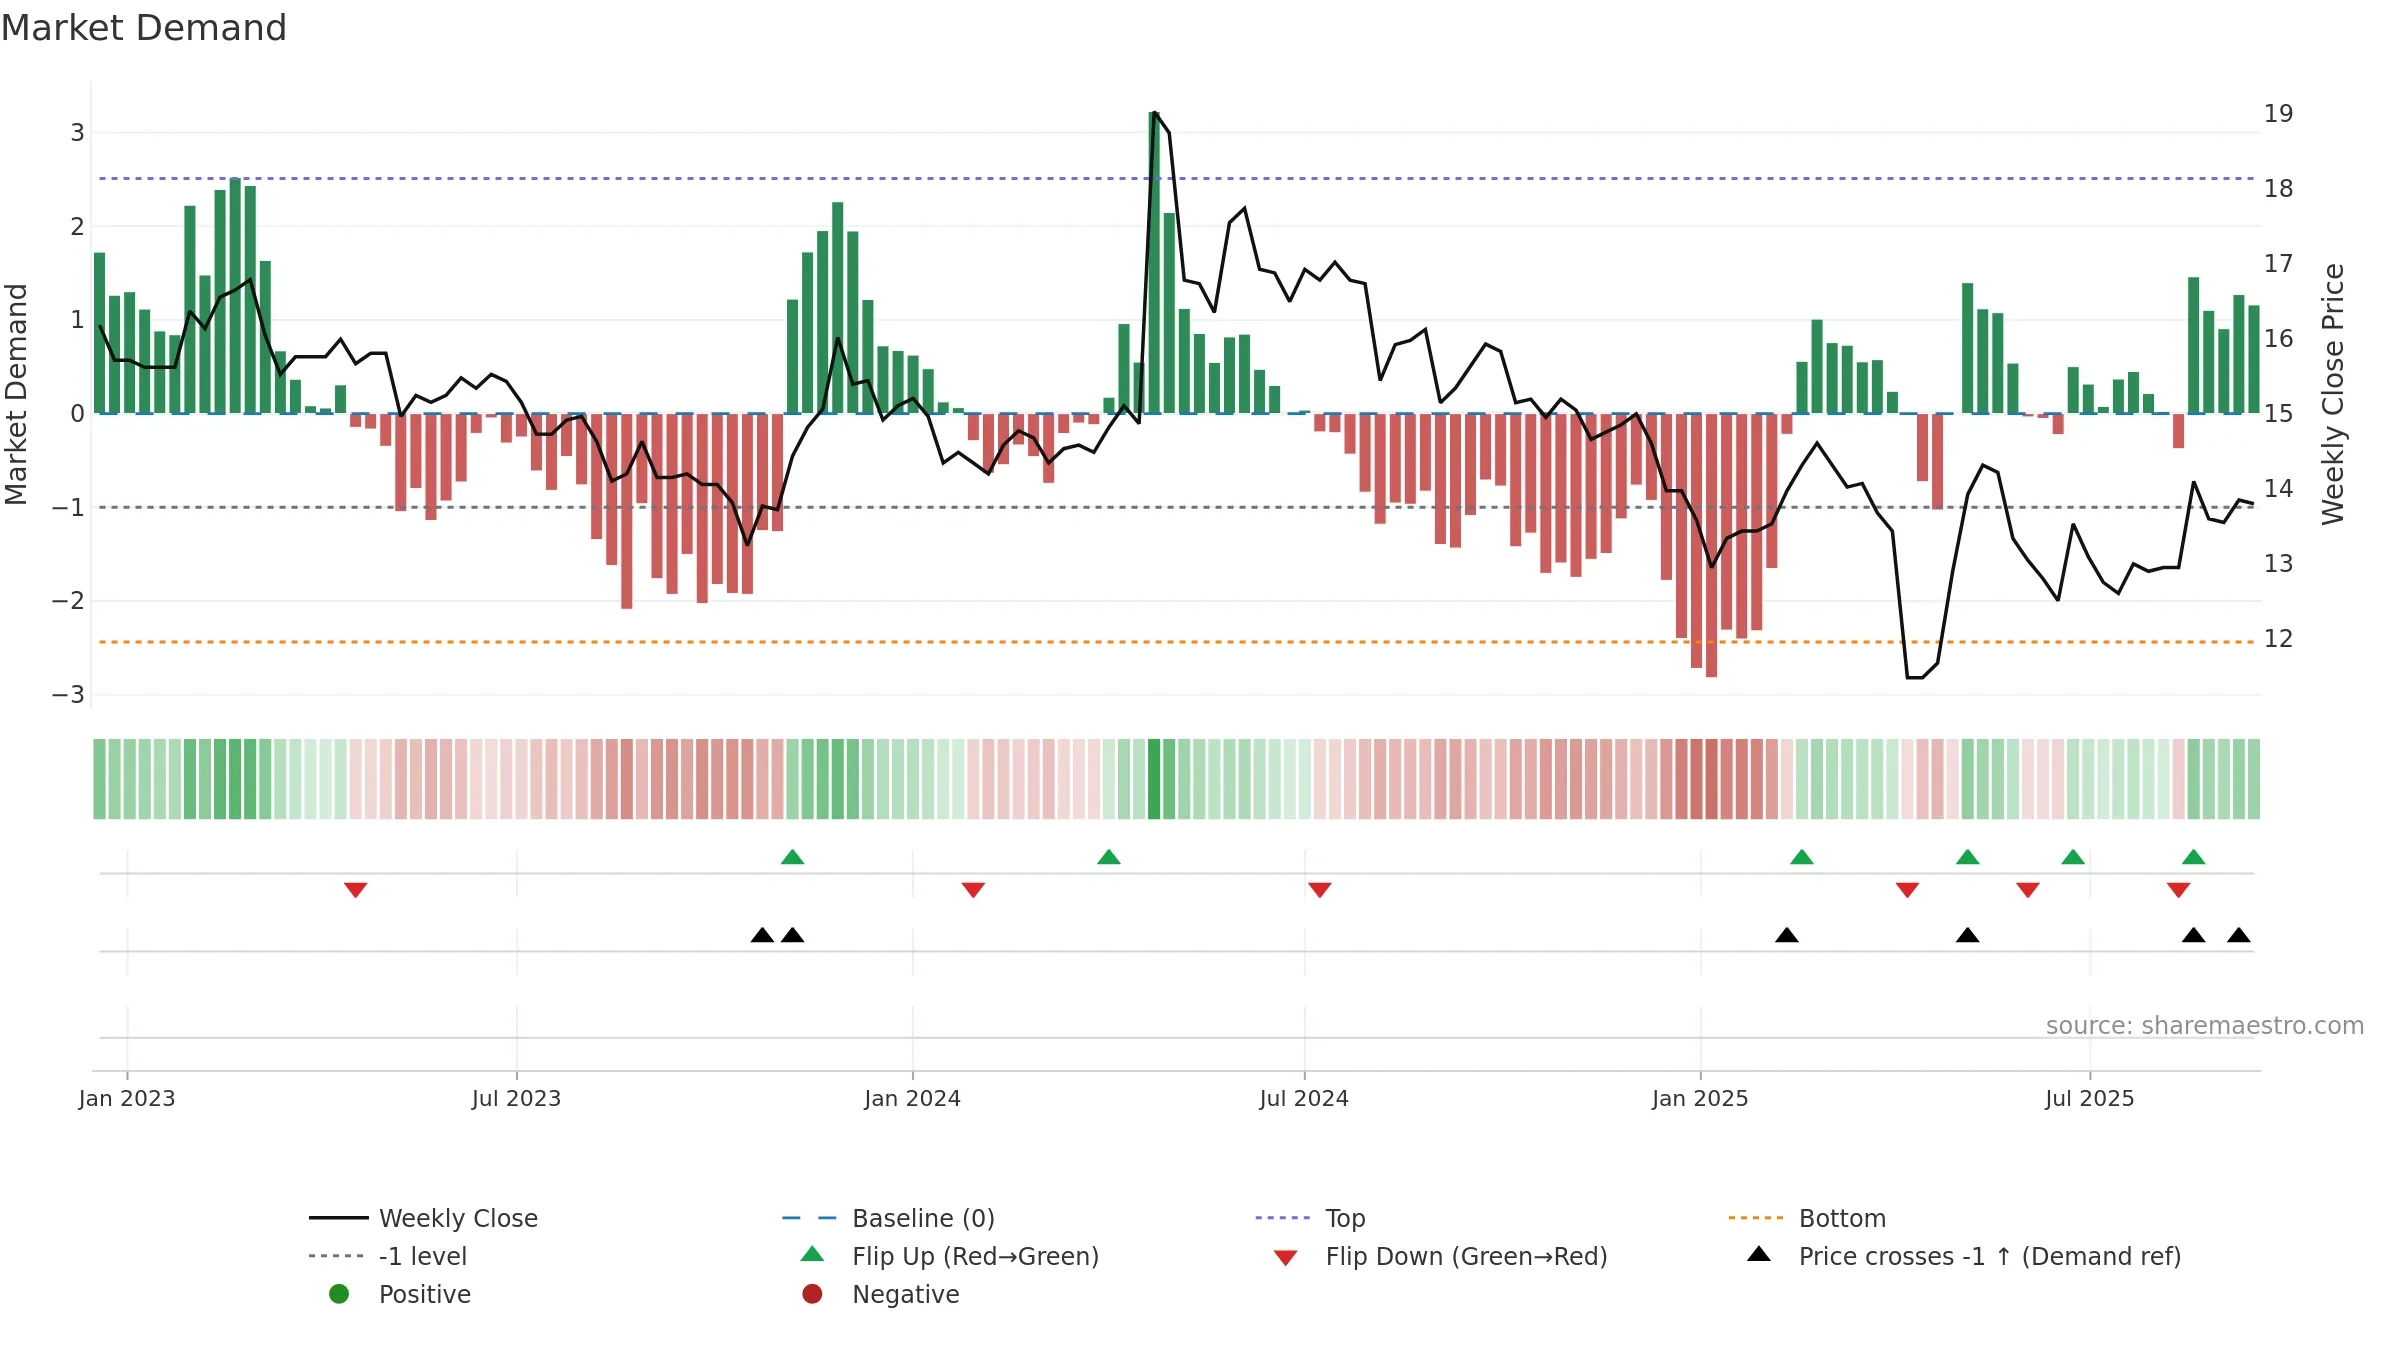This screenshot has height=1350, width=2400.
Task: Click the Bottom legend label
Action: pyautogui.click(x=1842, y=1218)
